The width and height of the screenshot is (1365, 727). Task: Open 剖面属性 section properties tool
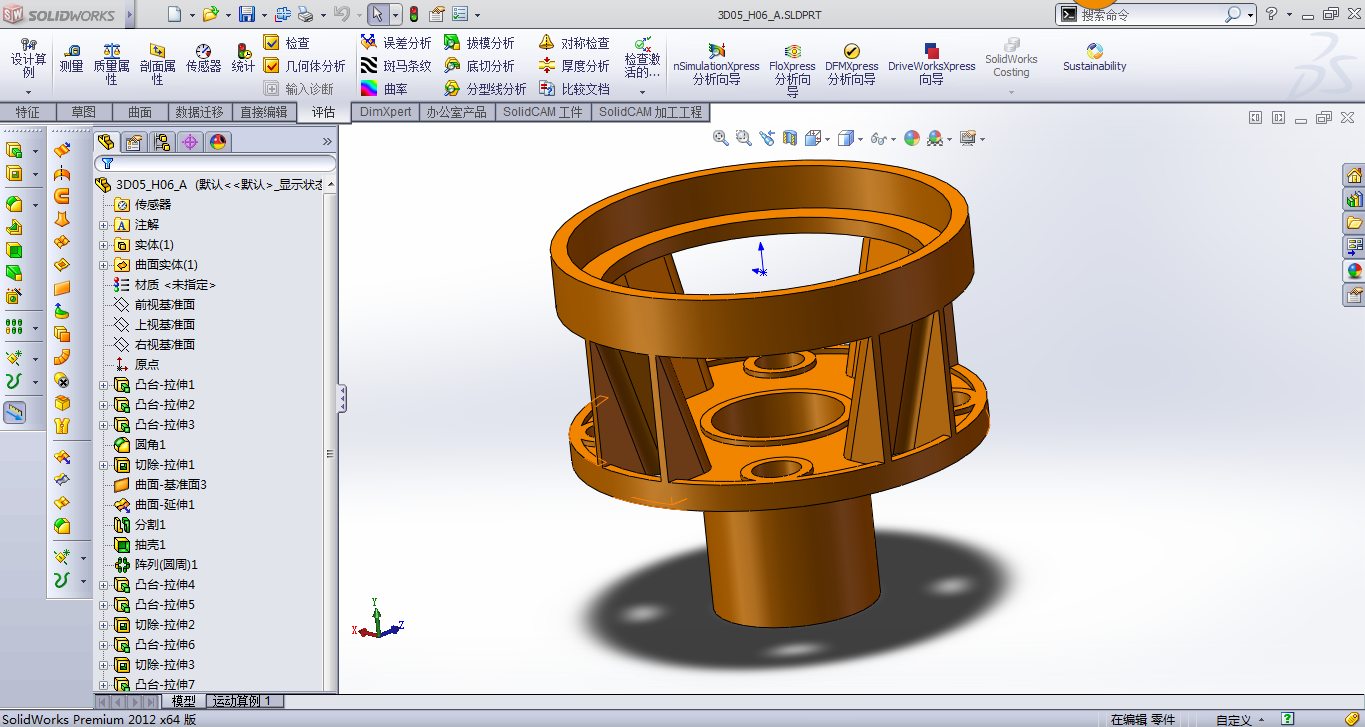[x=158, y=63]
